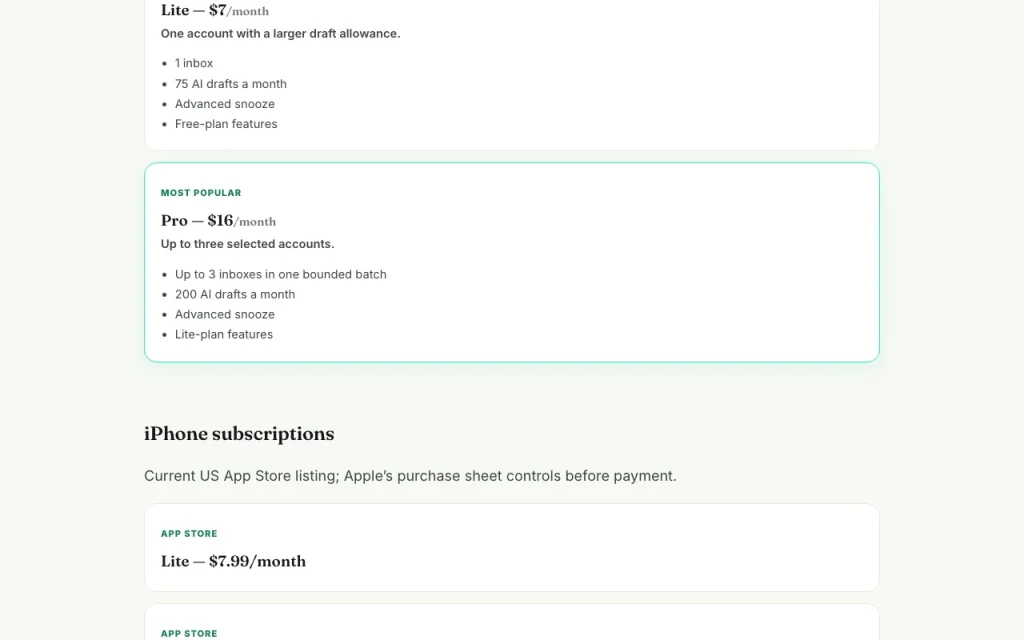Select "One account with a larger draft allowance." text
This screenshot has width=1024, height=640.
click(x=280, y=33)
